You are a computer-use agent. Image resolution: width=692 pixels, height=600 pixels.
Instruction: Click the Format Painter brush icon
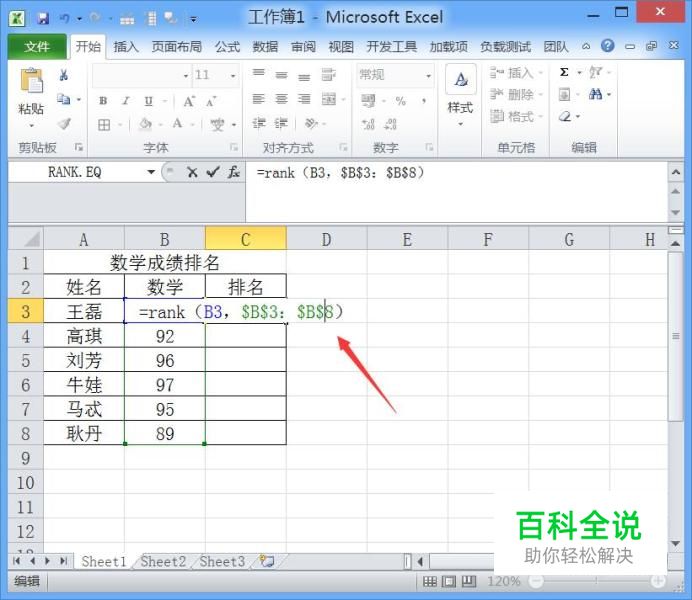pos(64,124)
